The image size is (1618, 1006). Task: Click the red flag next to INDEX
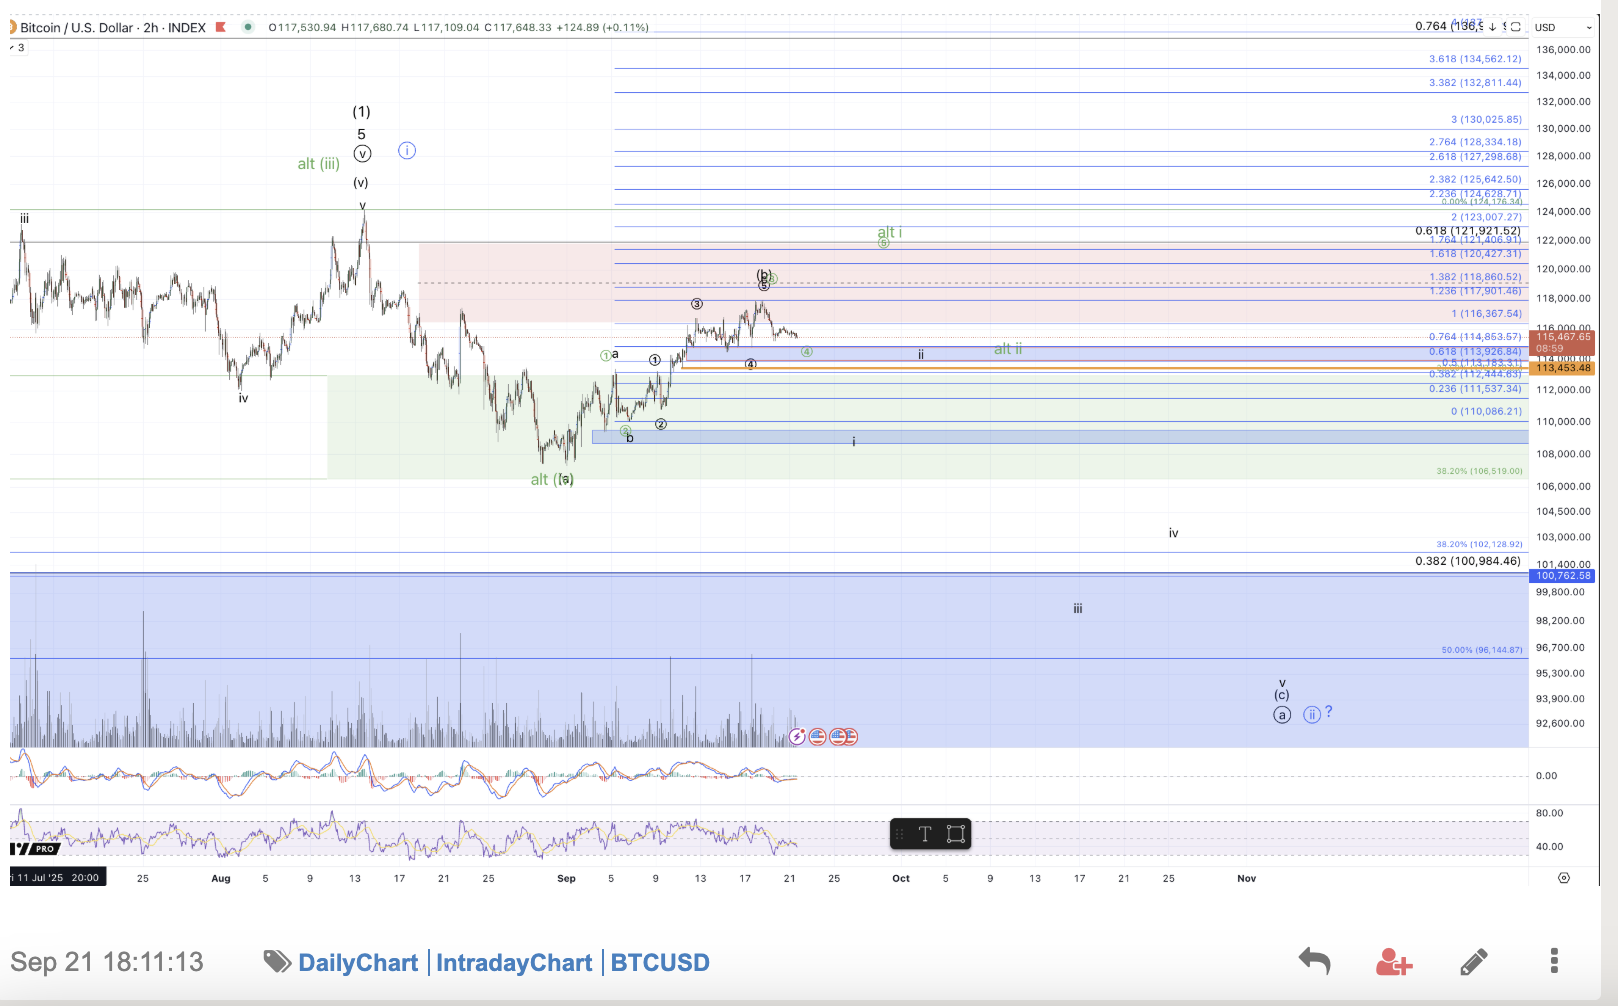click(x=221, y=27)
